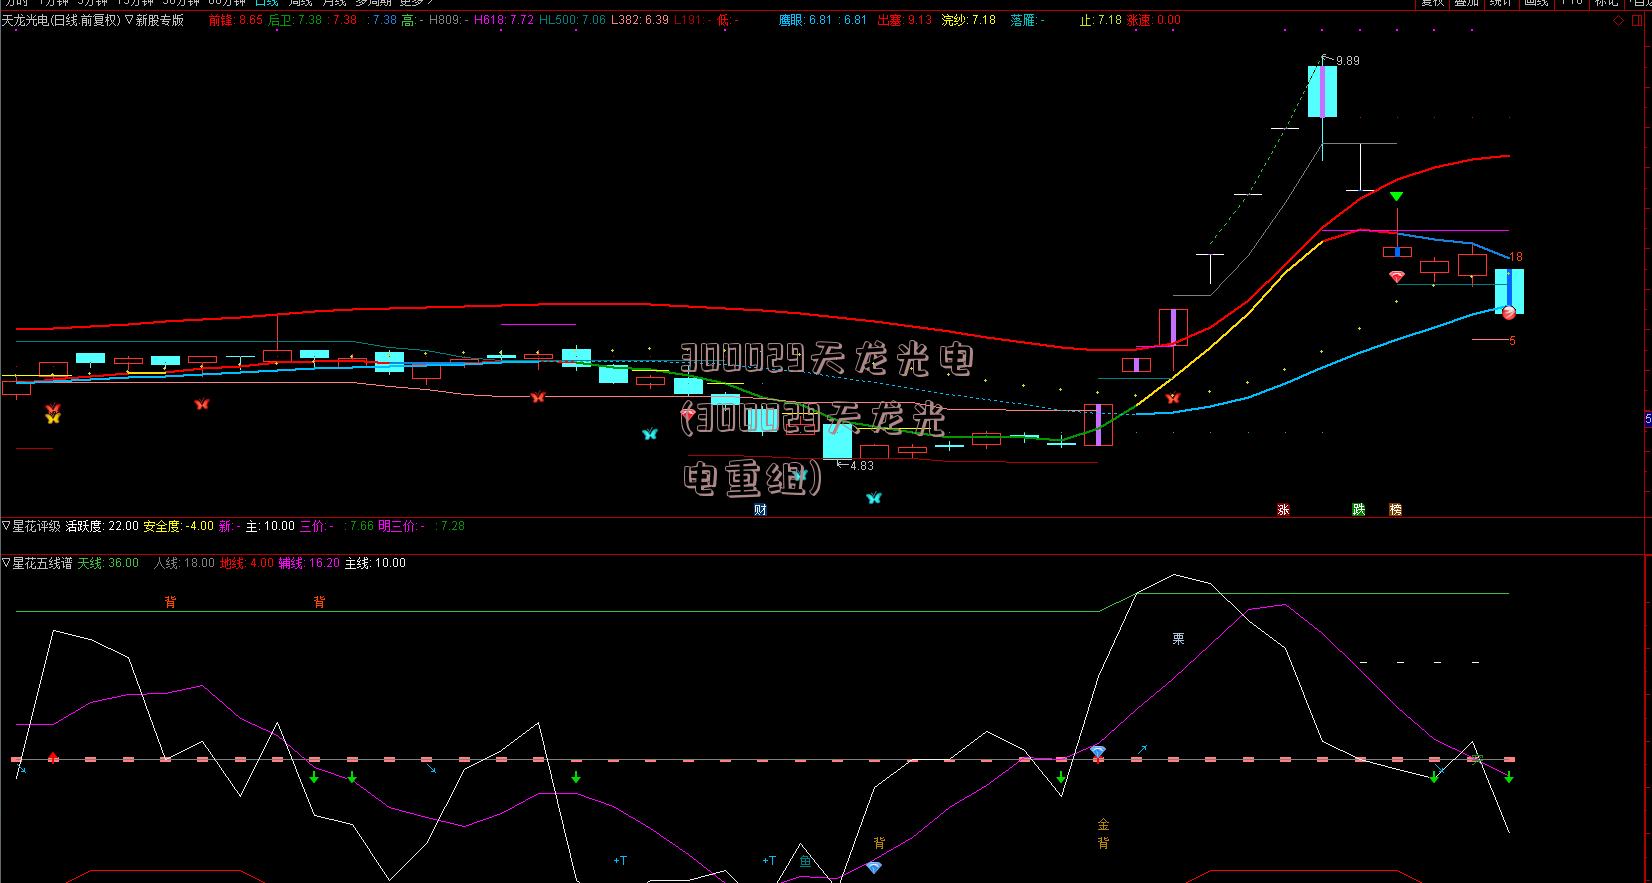Switch to the 周线 period tab

[300, 3]
